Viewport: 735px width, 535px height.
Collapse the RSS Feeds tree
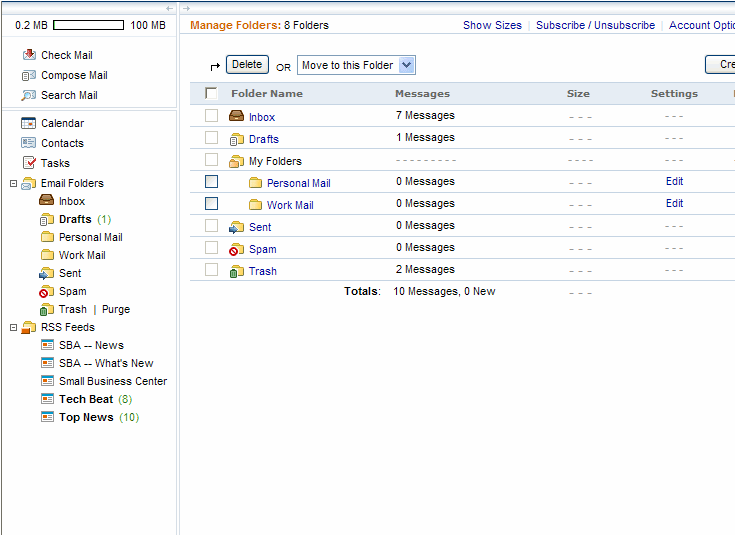[13, 327]
